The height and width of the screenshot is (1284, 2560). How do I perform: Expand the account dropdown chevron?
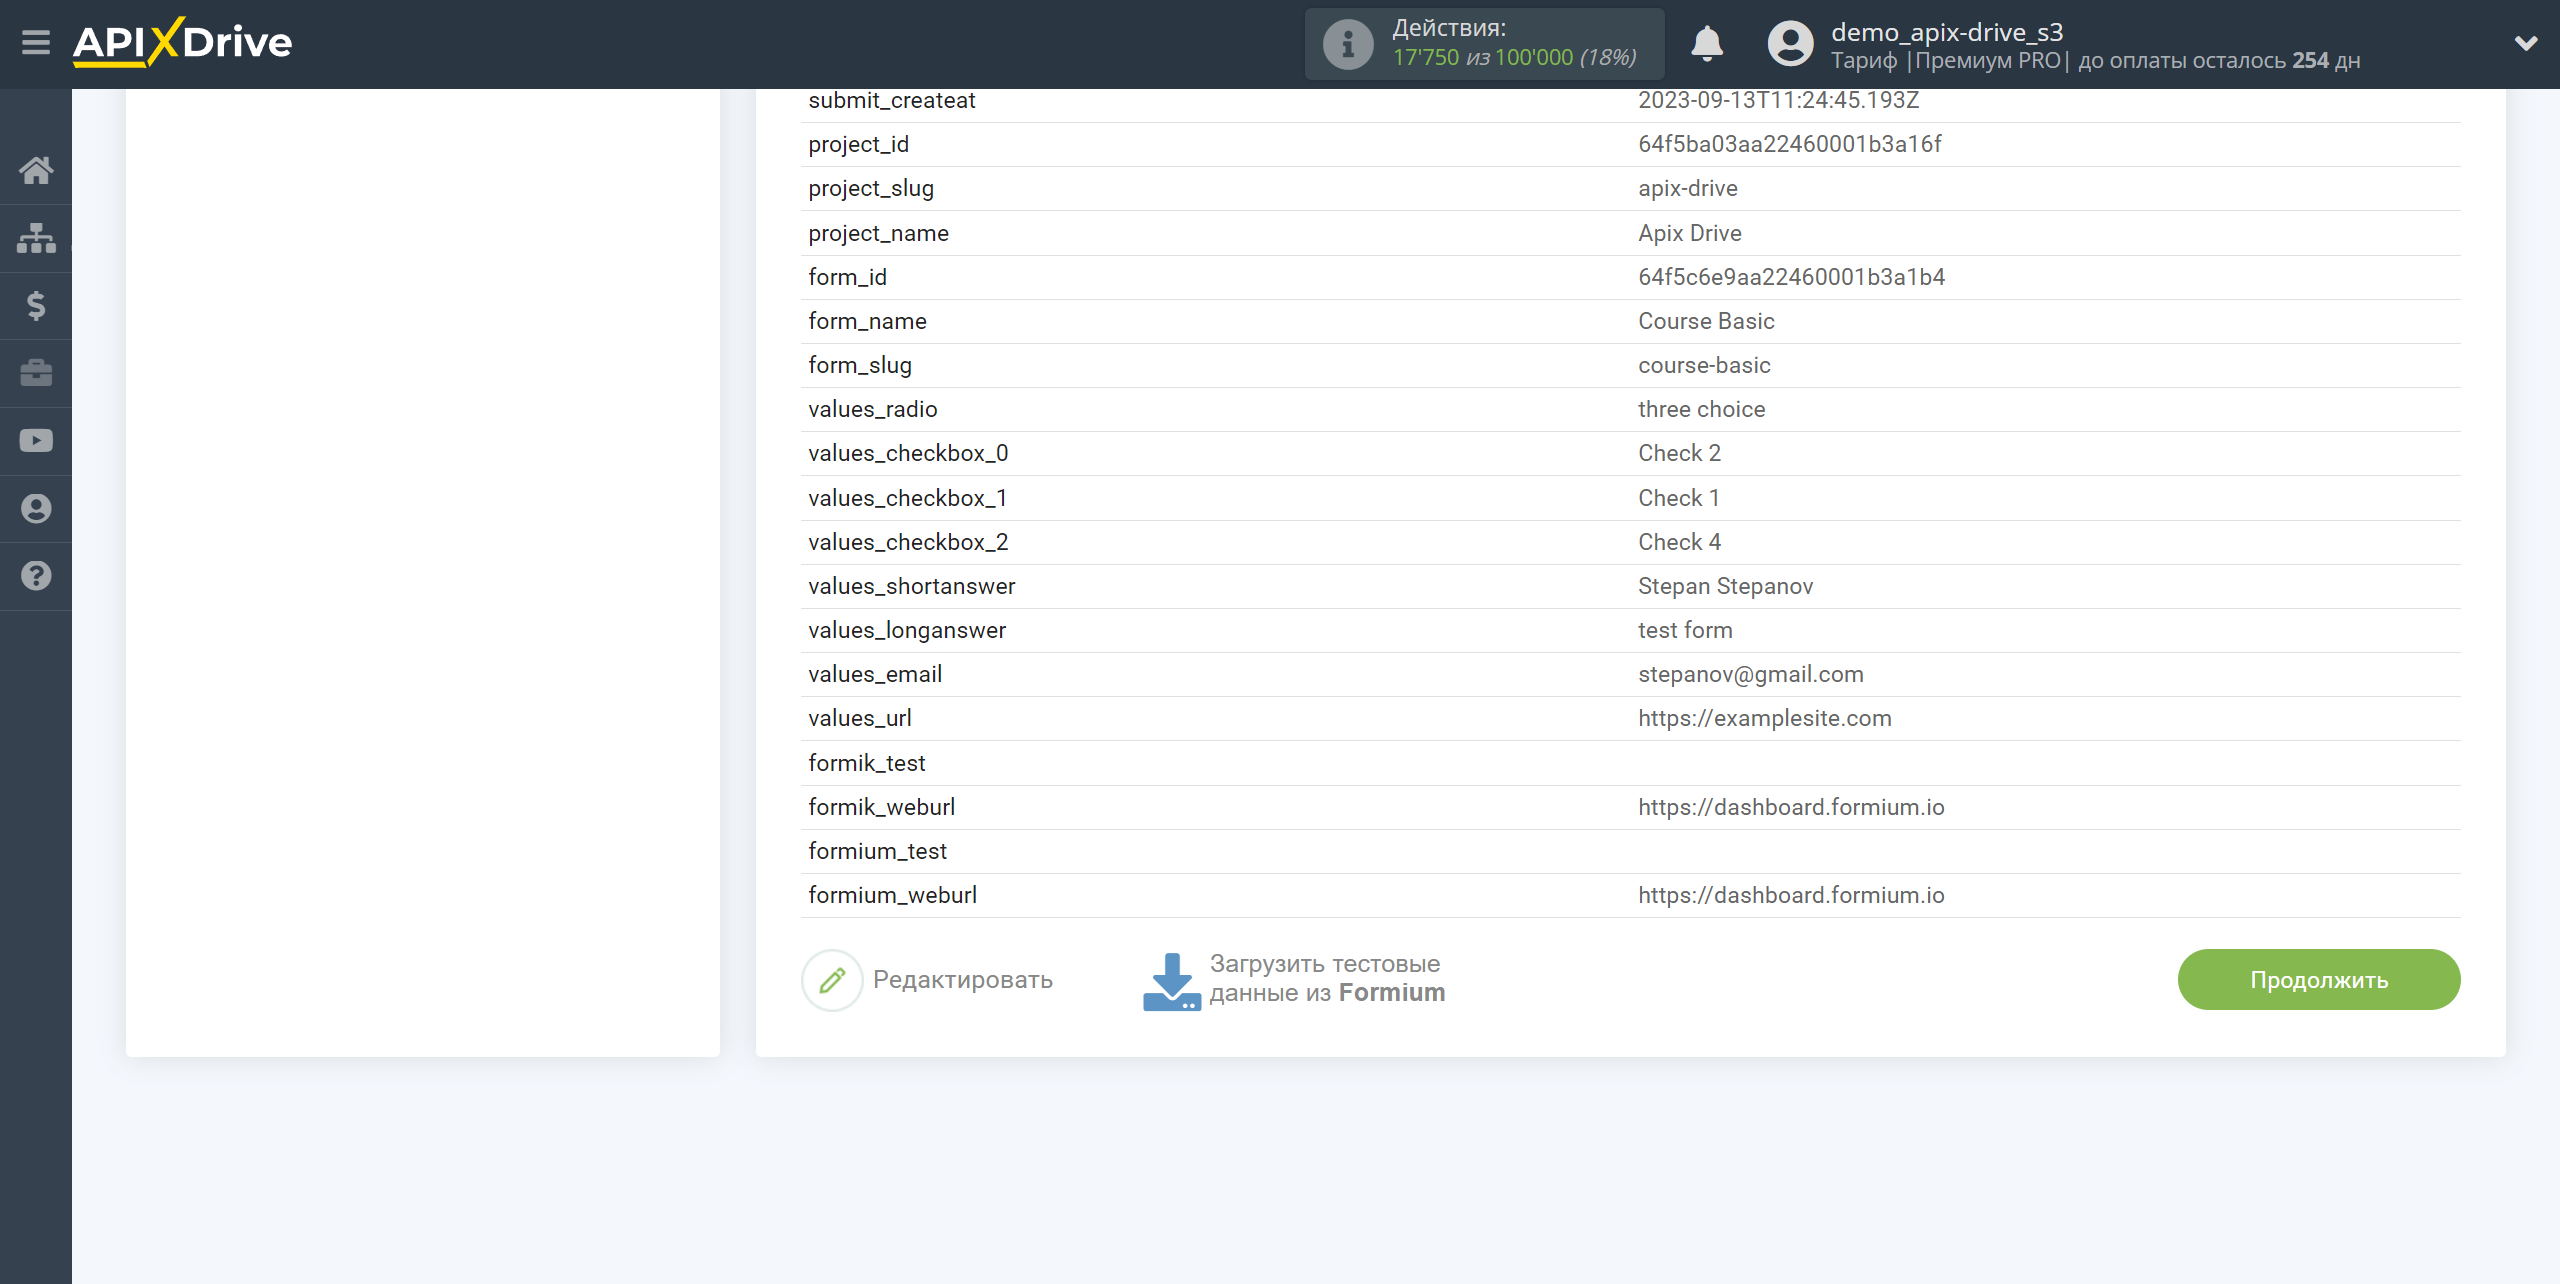coord(2526,43)
